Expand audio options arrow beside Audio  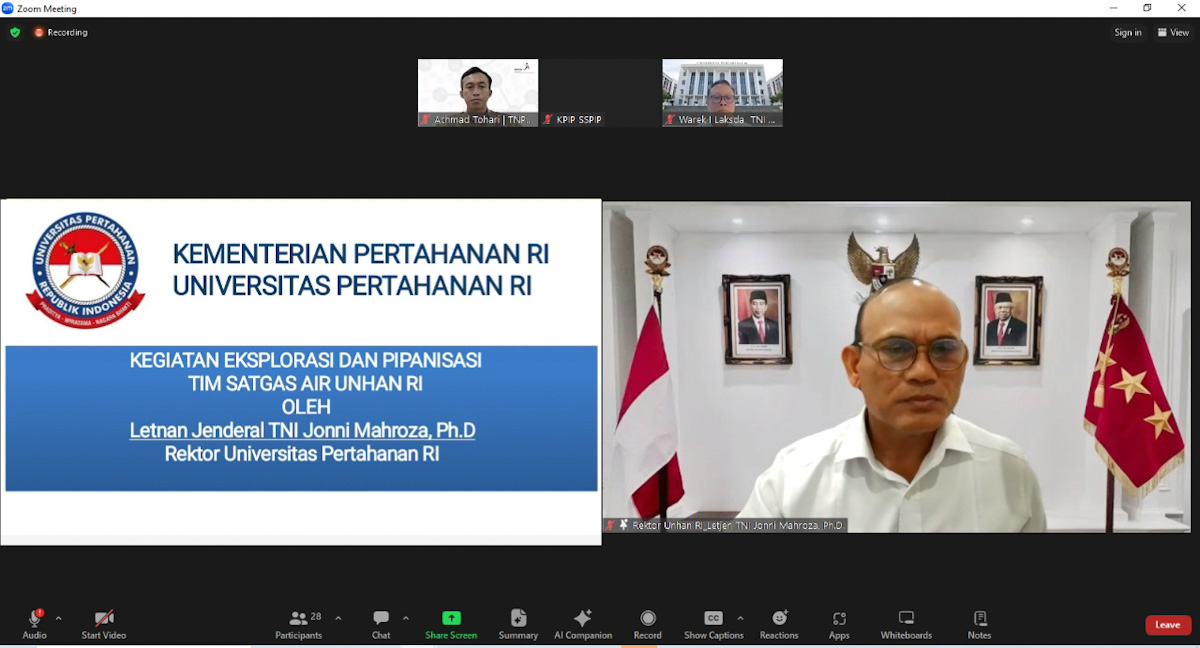pyautogui.click(x=58, y=618)
